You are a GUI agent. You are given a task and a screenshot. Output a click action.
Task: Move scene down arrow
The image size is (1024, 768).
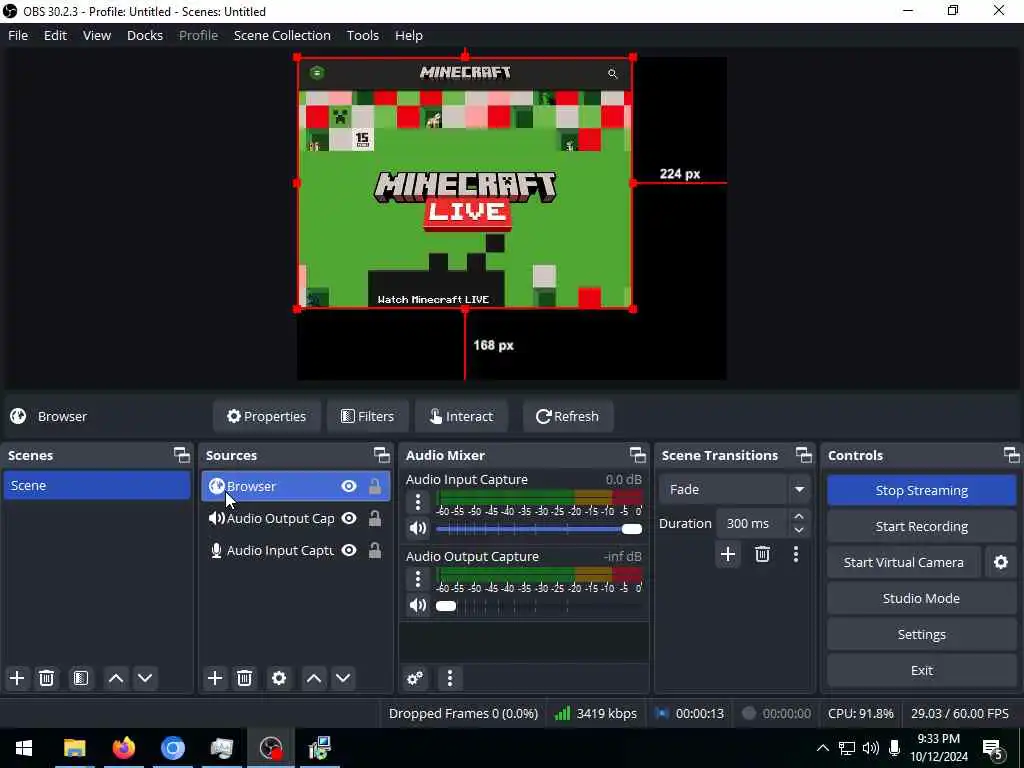click(145, 678)
